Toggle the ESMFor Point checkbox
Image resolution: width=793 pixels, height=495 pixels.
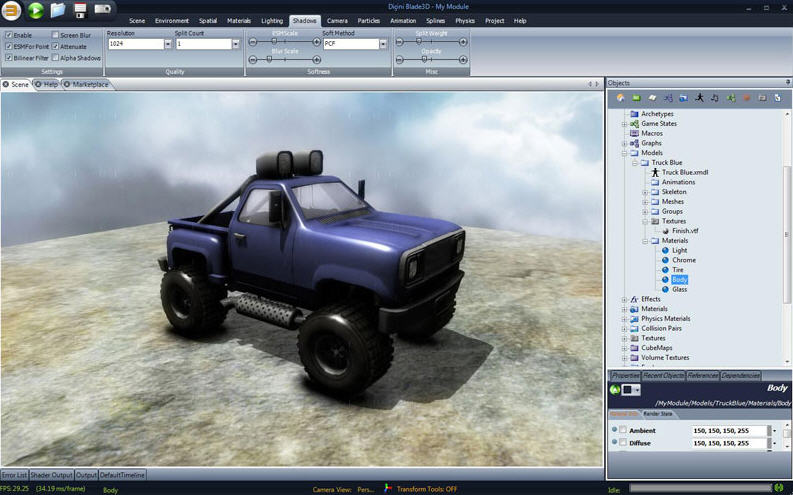(x=9, y=46)
